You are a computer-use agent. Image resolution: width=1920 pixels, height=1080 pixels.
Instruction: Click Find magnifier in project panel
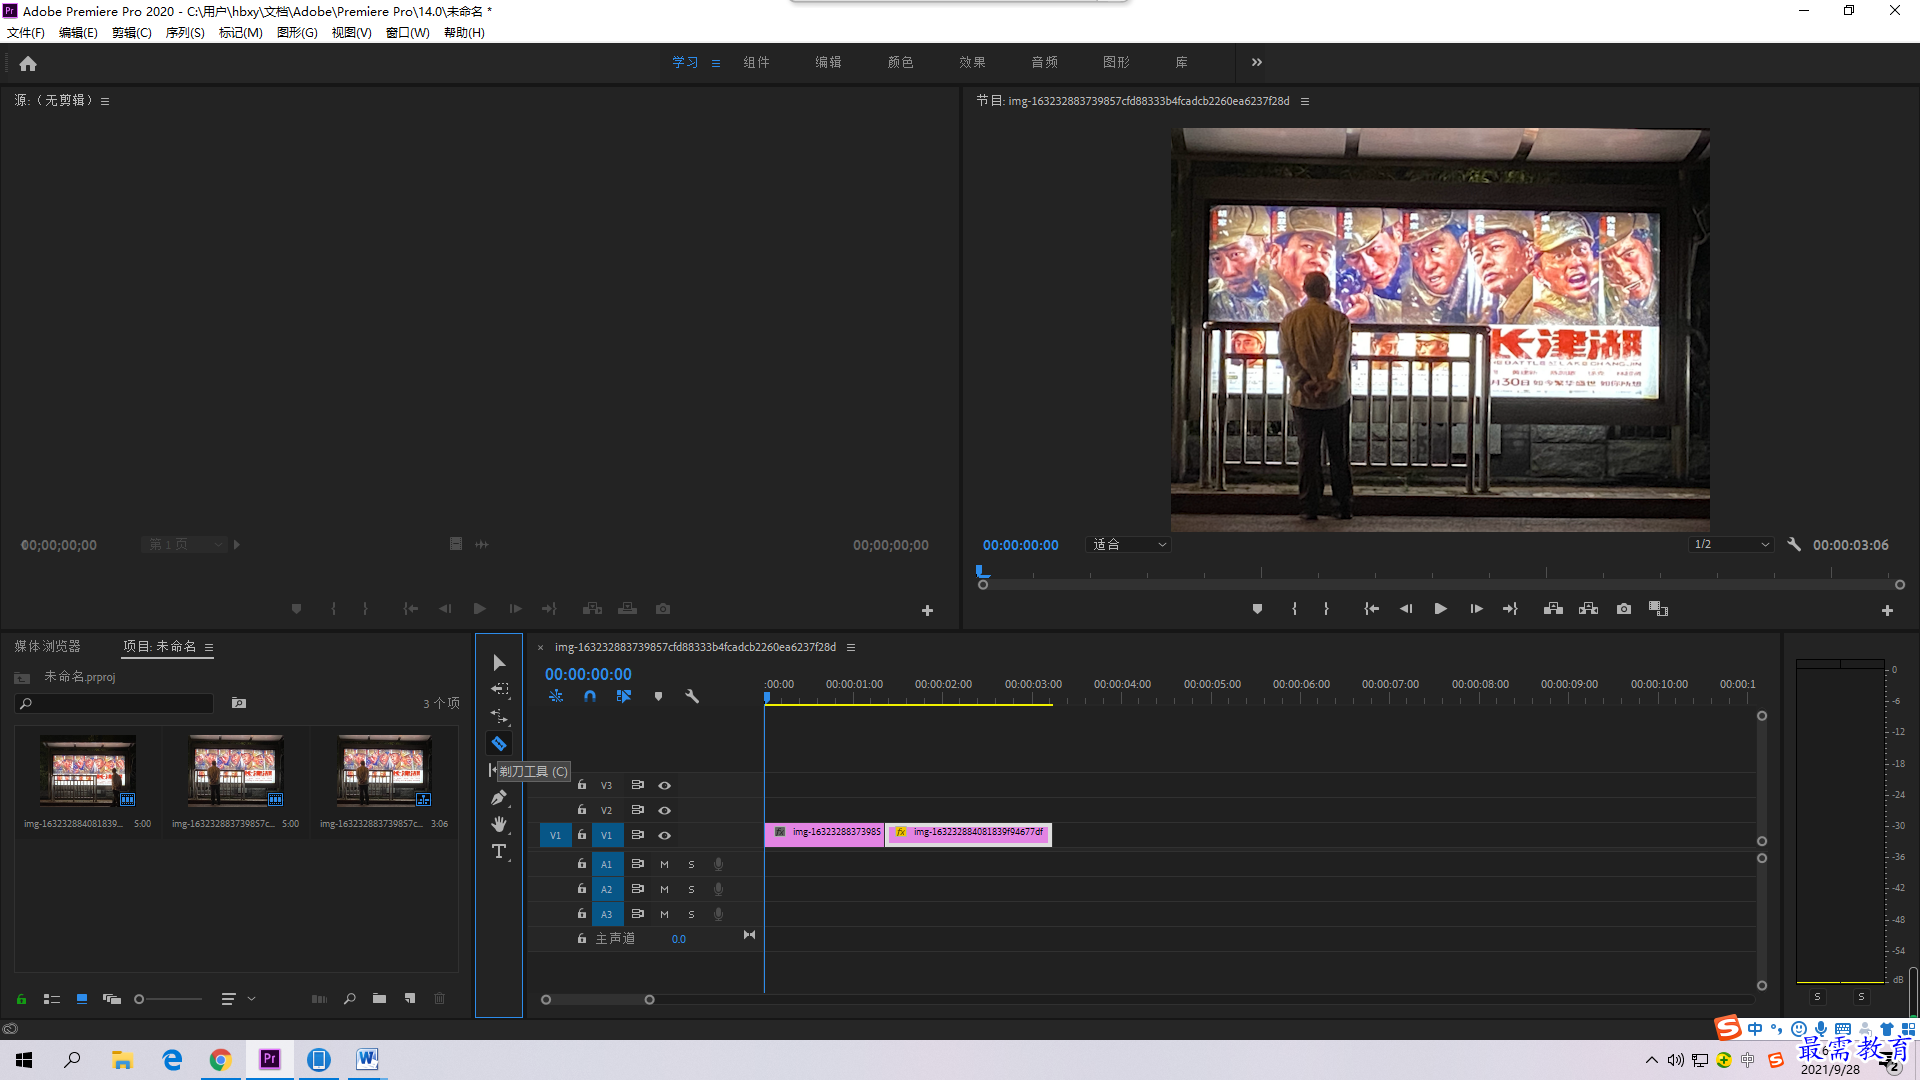coord(350,998)
